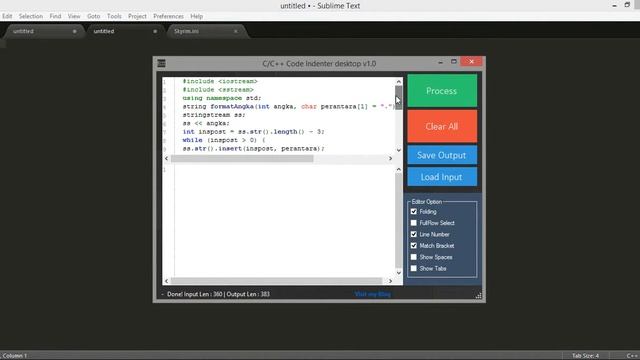Enable the Show Tabs checkbox

point(413,269)
